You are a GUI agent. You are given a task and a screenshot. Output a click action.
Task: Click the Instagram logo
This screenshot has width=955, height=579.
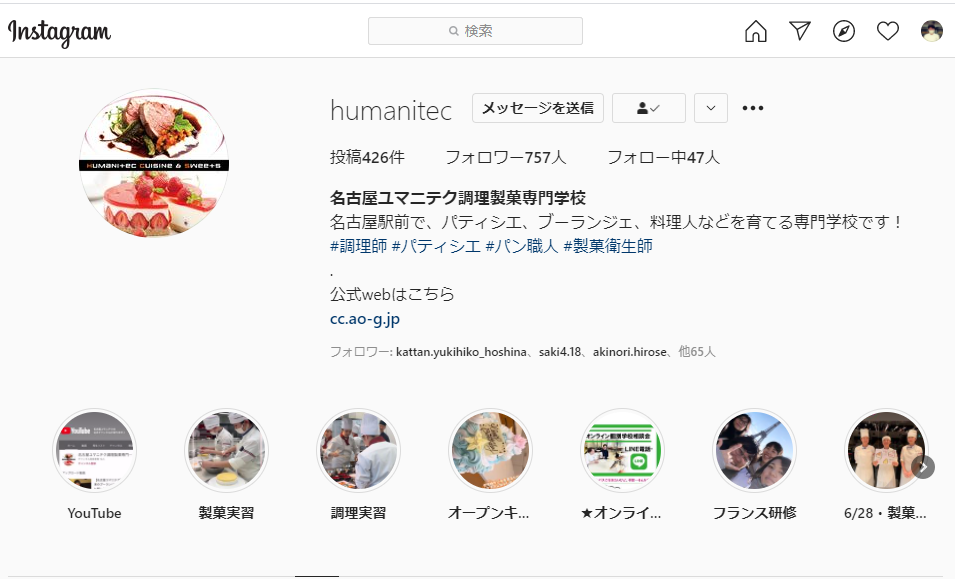(59, 32)
